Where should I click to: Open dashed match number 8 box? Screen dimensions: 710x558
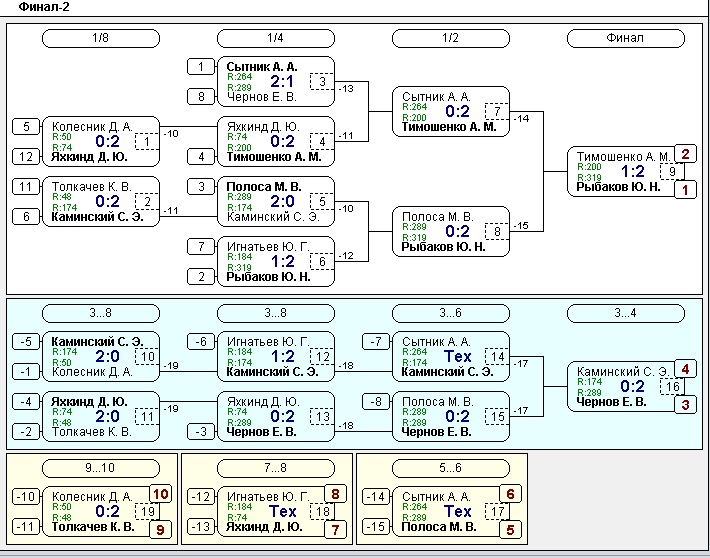click(497, 231)
